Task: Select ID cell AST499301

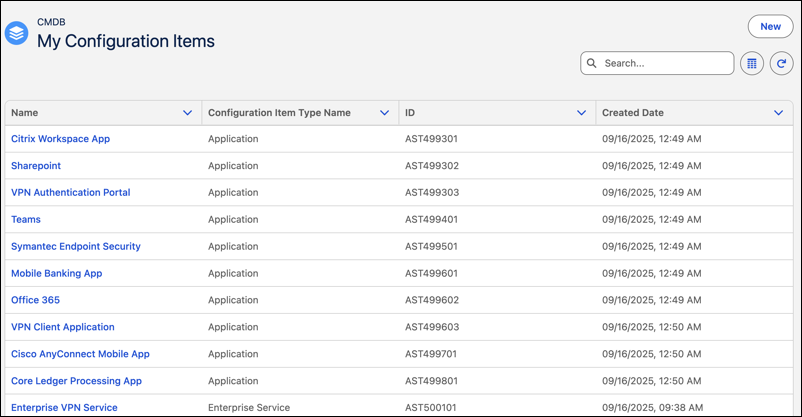Action: [x=431, y=139]
